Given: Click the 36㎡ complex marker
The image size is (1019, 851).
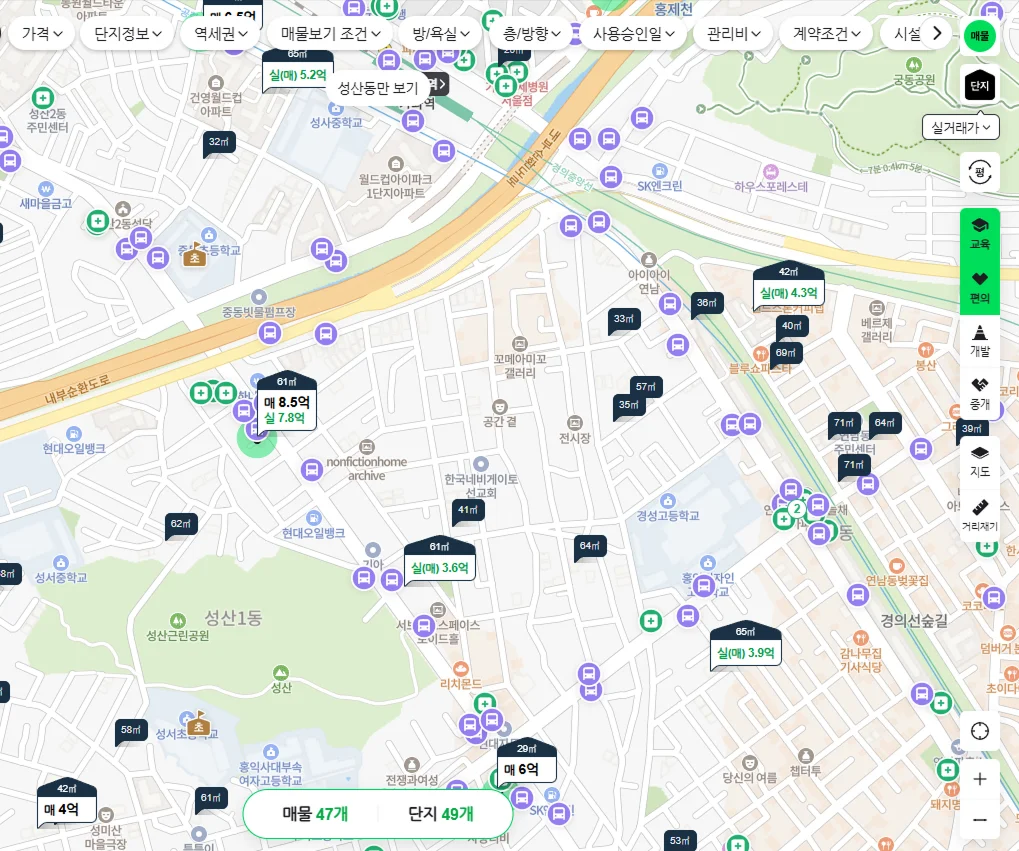Looking at the screenshot, I should (707, 303).
